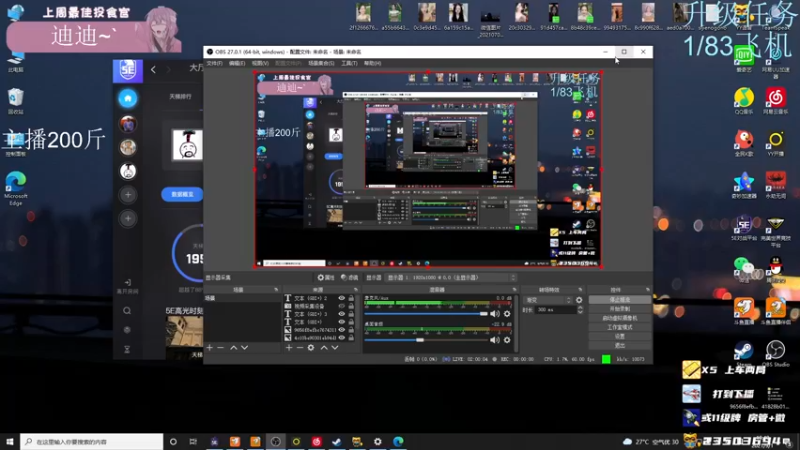Screen dimensions: 800x450
Task: Open the 视图(V) menu in OBS
Action: point(260,63)
